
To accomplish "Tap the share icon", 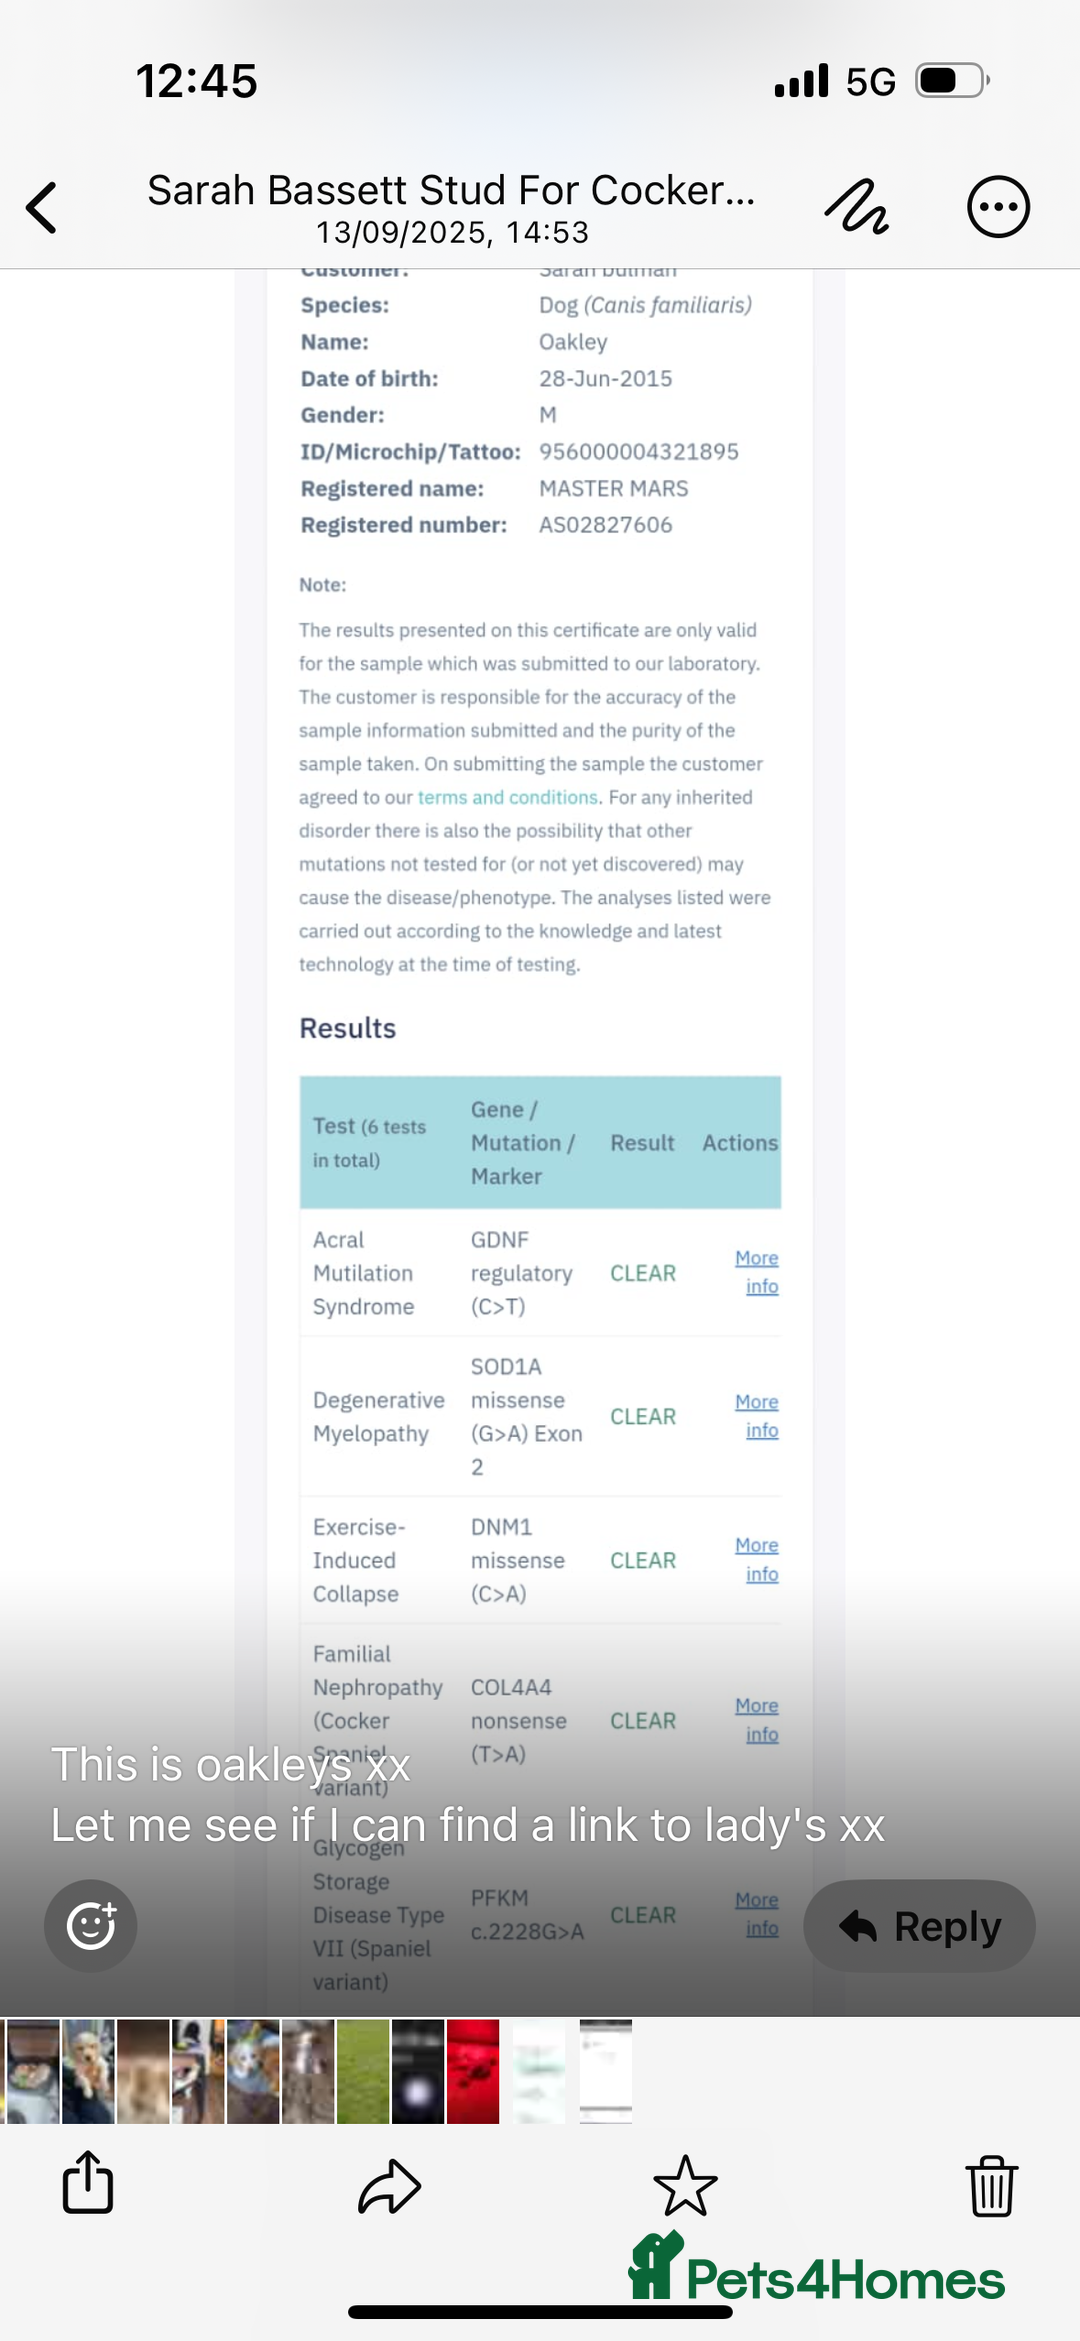I will click(88, 2183).
